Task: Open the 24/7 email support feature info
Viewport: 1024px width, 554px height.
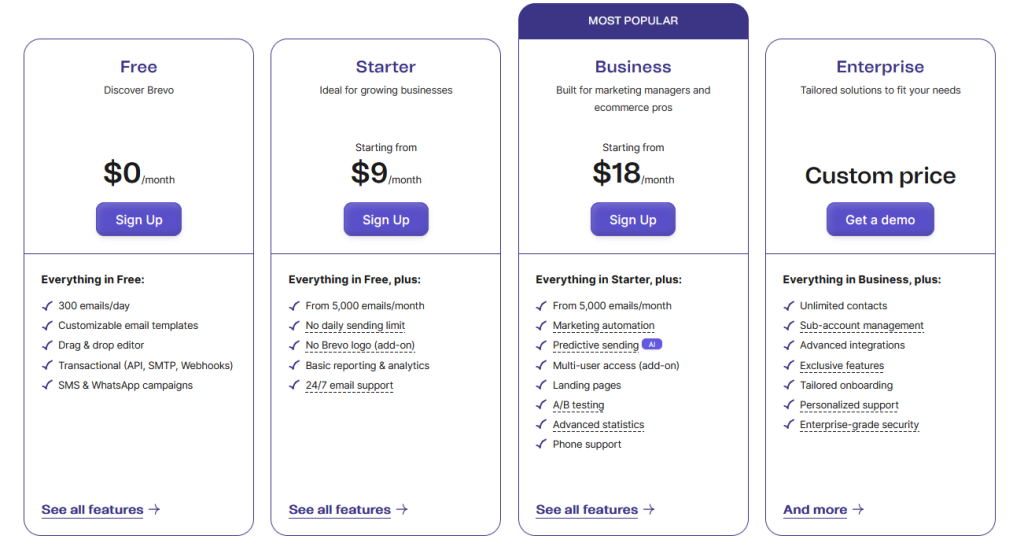Action: 349,385
